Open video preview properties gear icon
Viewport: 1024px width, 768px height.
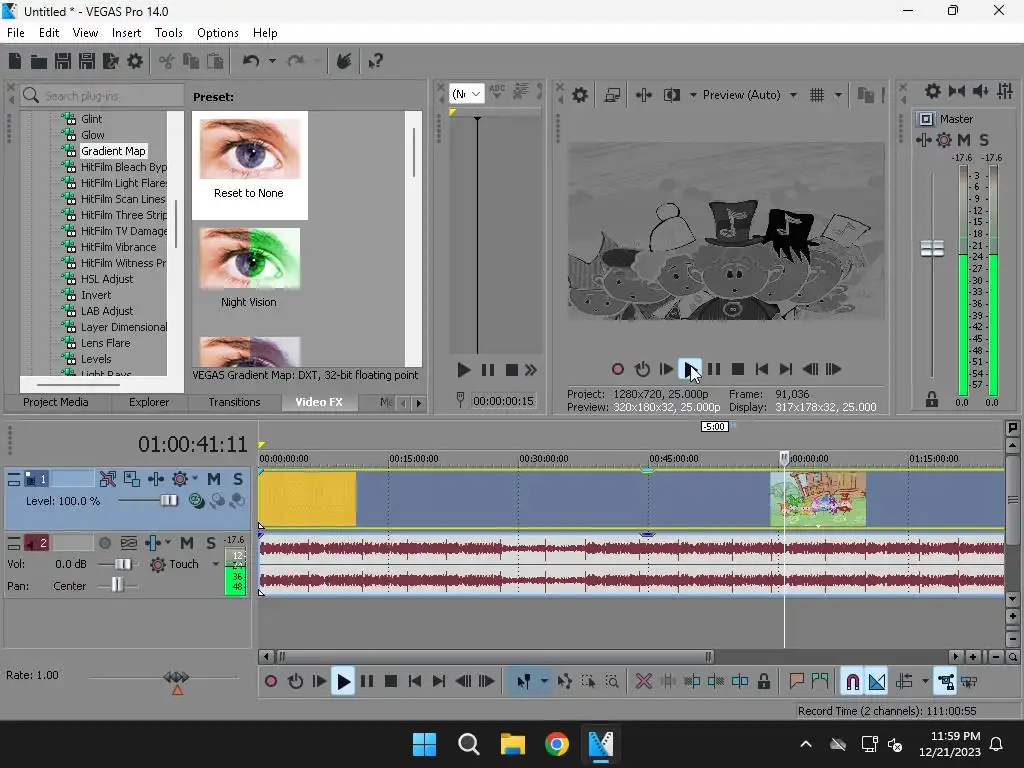579,95
